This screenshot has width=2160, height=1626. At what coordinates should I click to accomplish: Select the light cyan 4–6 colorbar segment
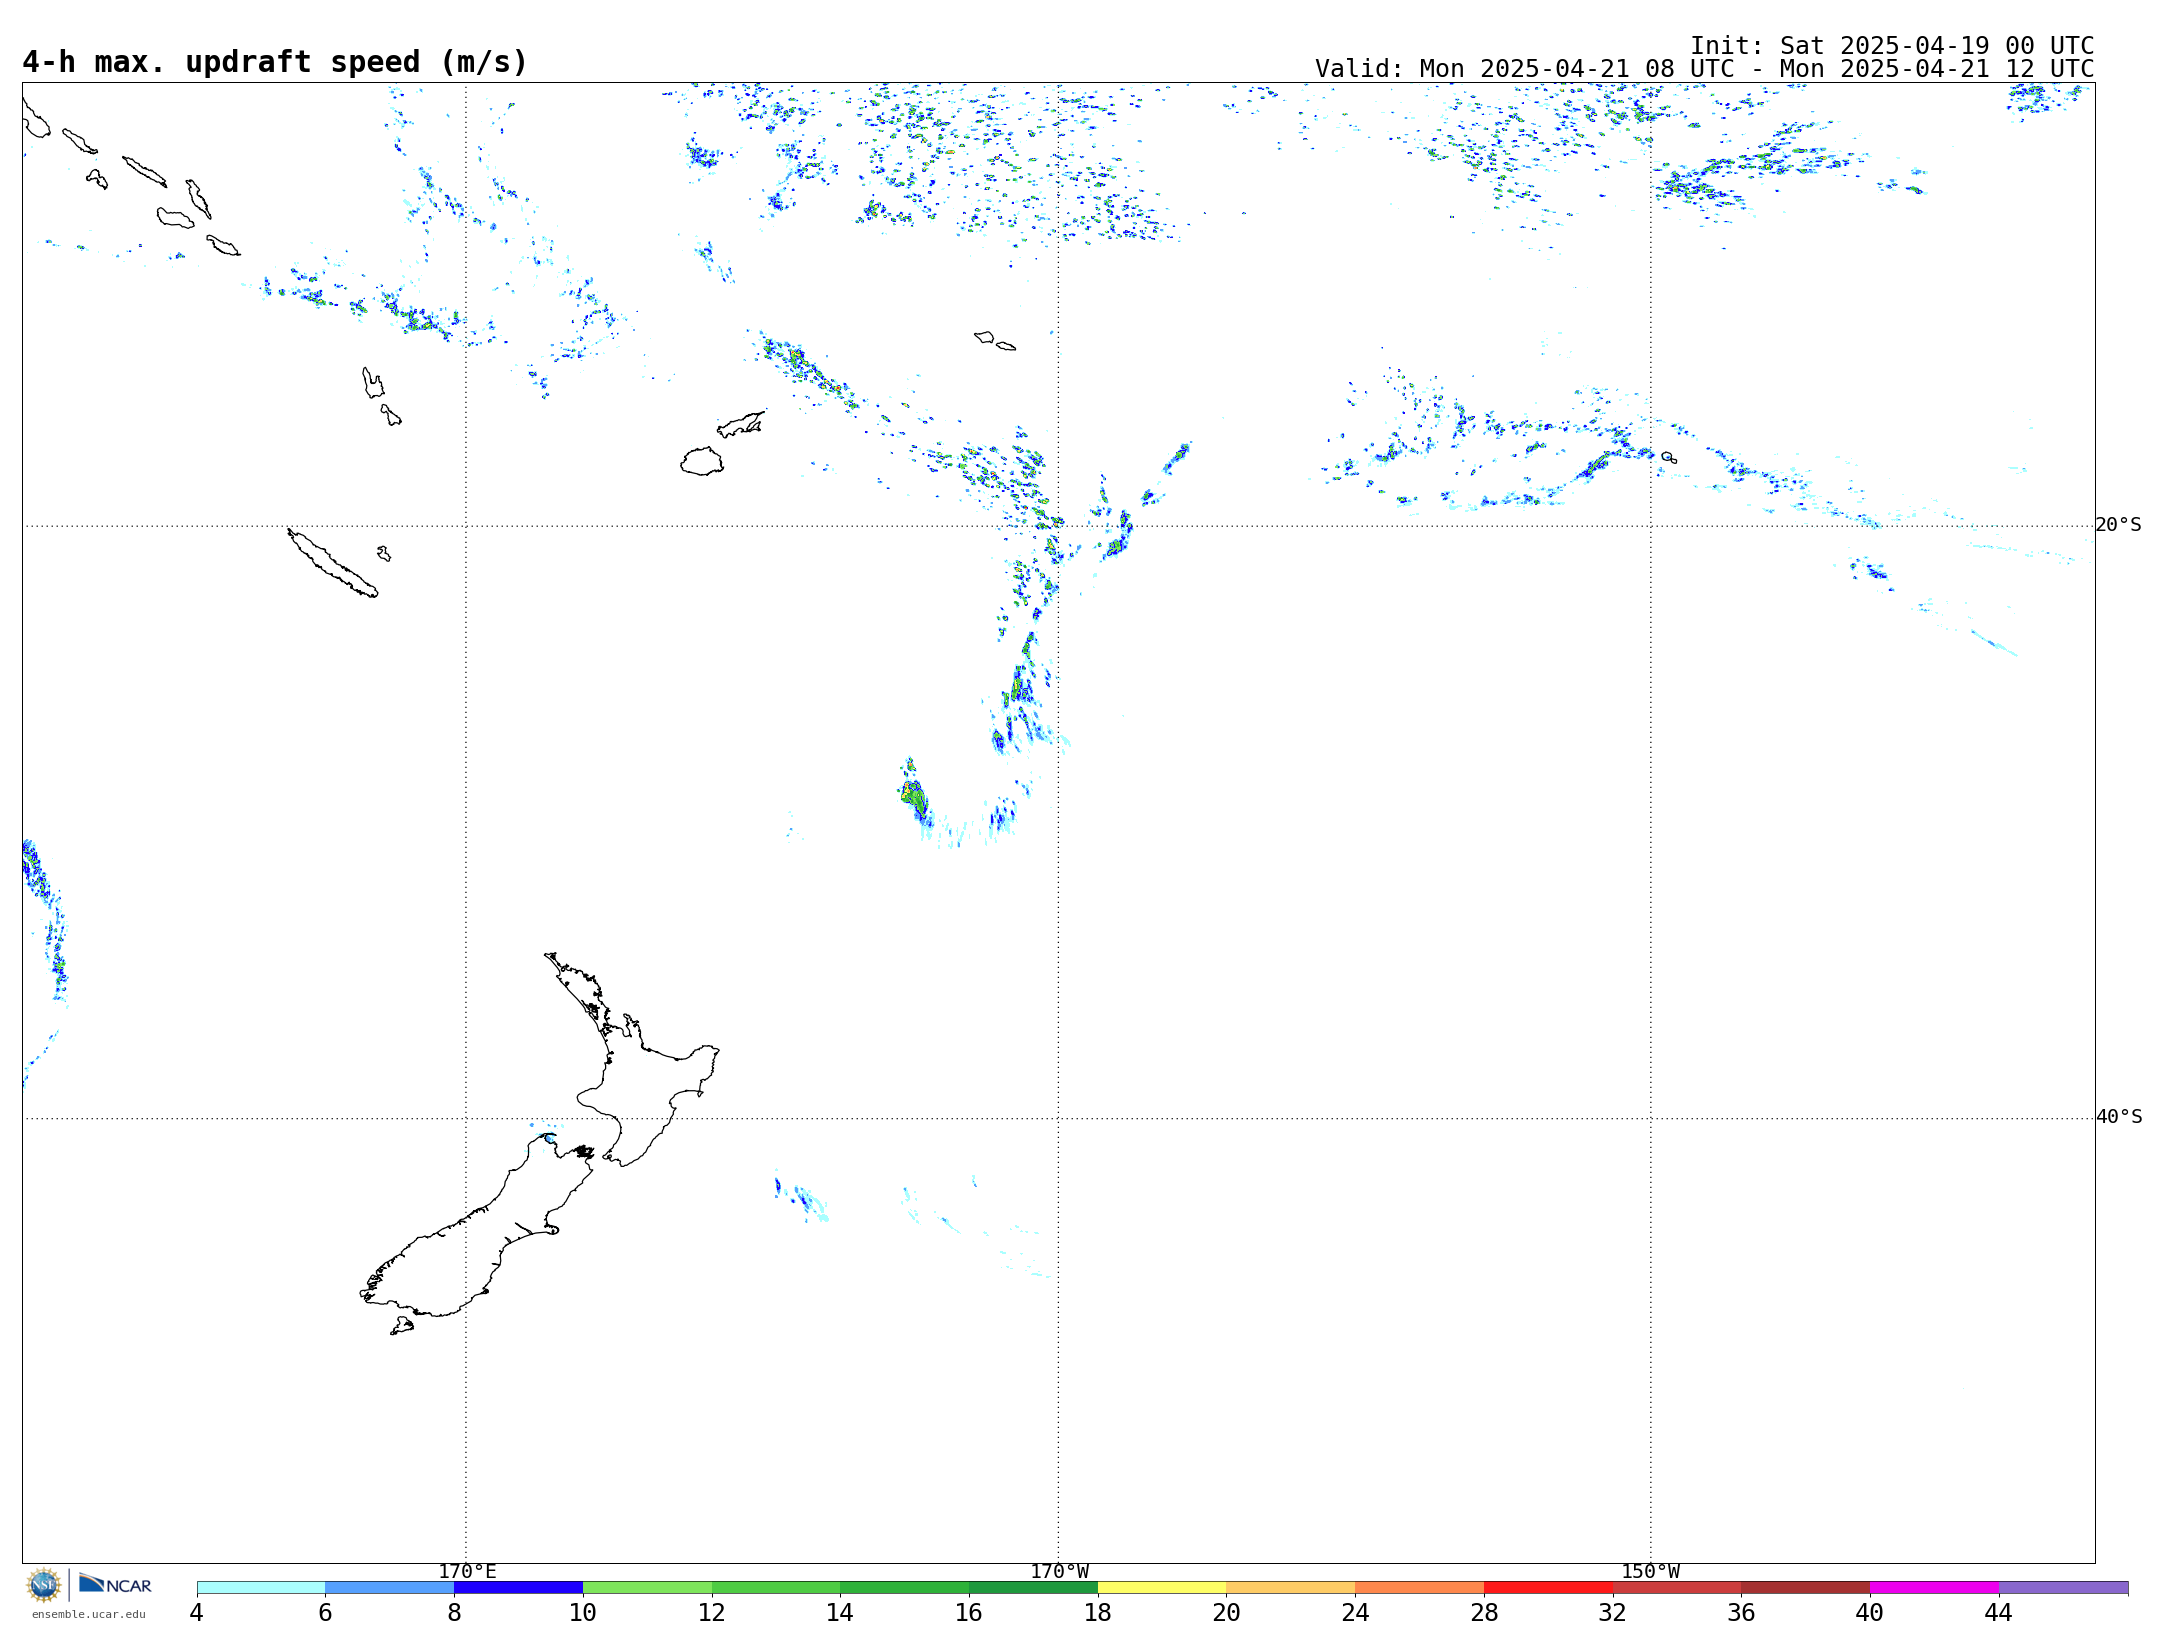261,1588
